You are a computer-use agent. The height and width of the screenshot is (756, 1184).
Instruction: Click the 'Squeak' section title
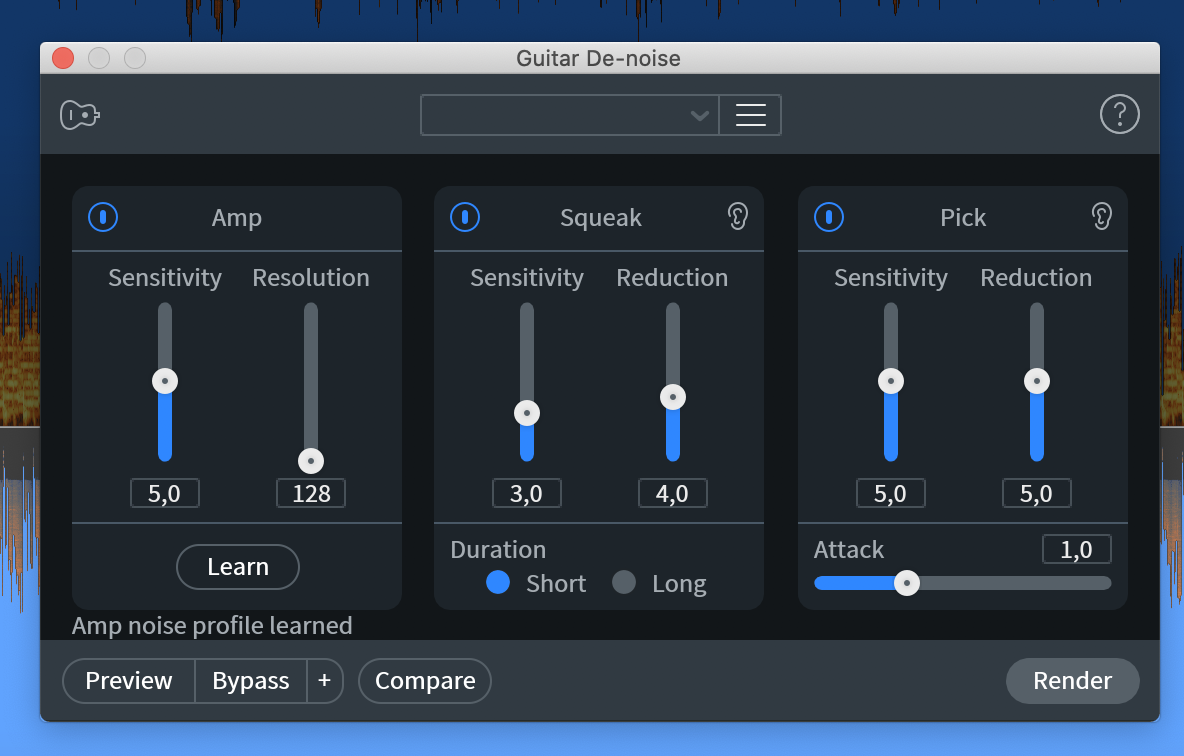[600, 218]
